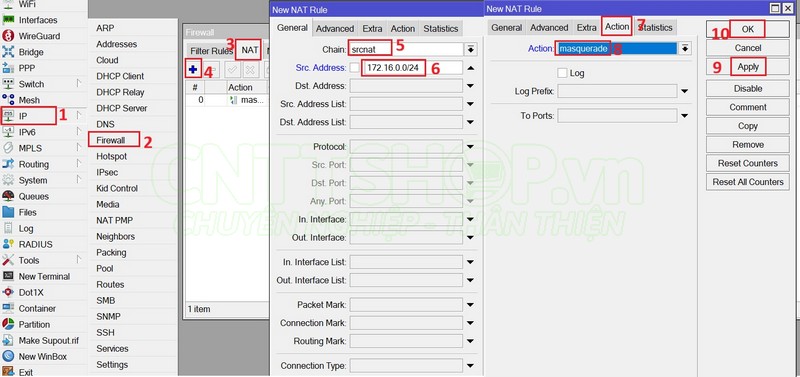Screen dimensions: 800x377
Task: Click the Apply button
Action: tap(747, 67)
